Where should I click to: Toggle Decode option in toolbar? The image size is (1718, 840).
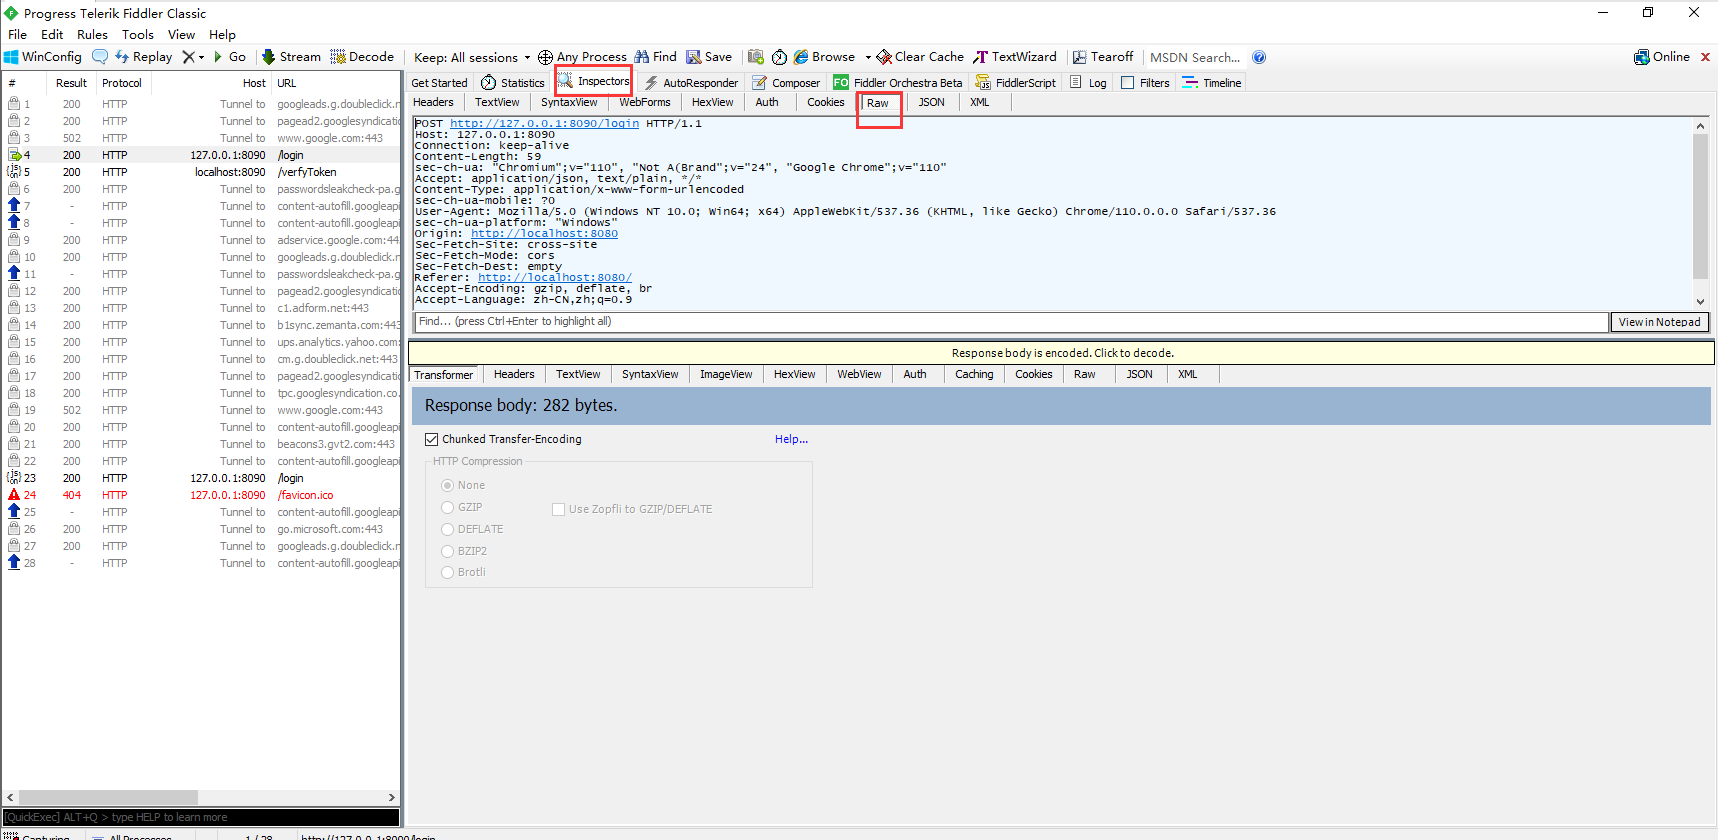click(x=362, y=57)
